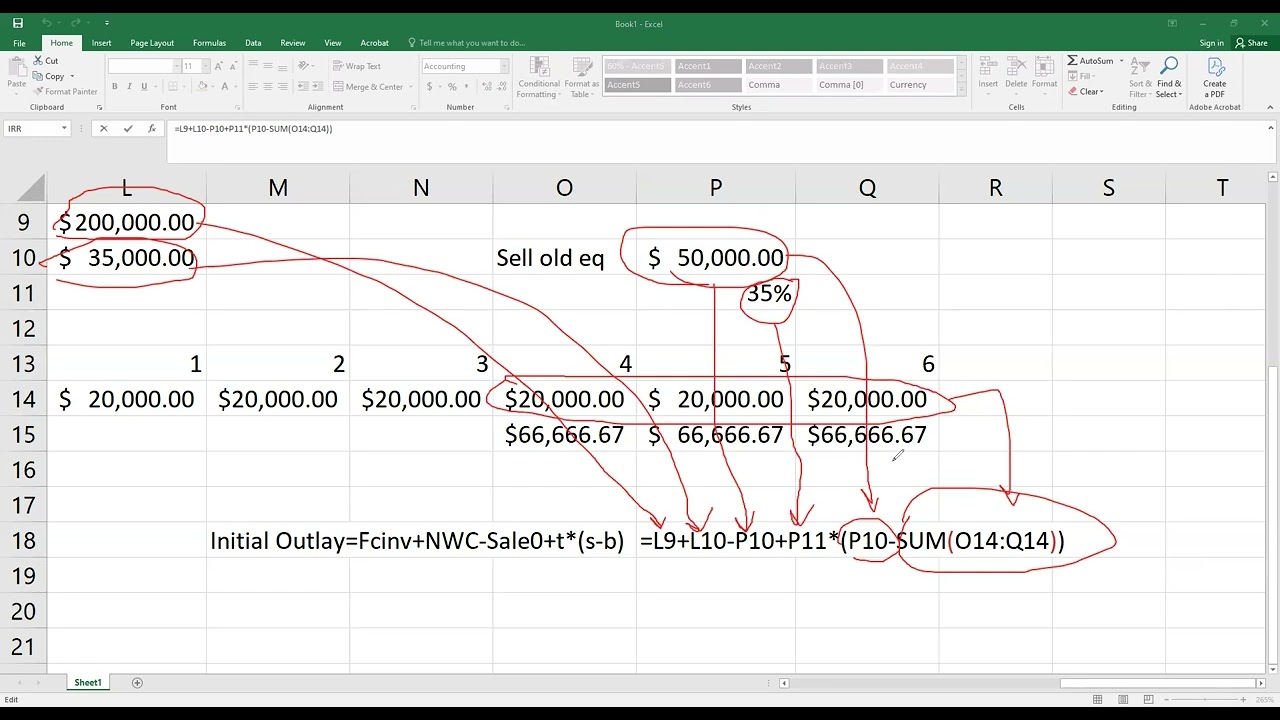This screenshot has height=720, width=1280.
Task: Click the Save icon in quick access toolbar
Action: point(18,23)
